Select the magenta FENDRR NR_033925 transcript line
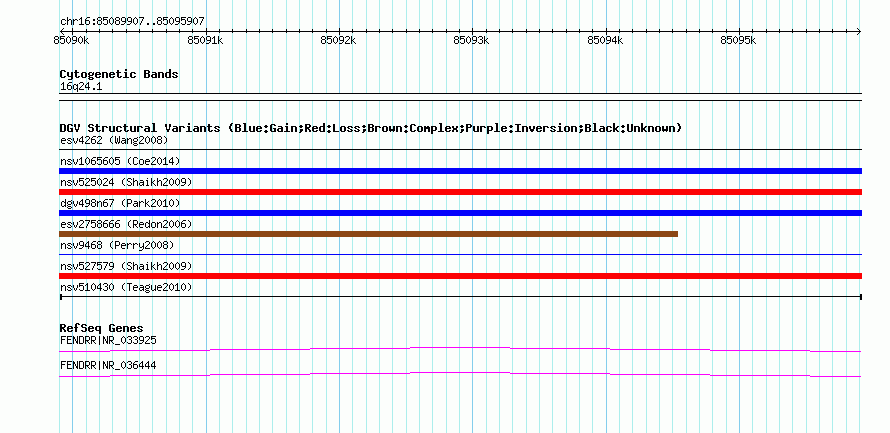Screen dimensions: 890x433 460,349
